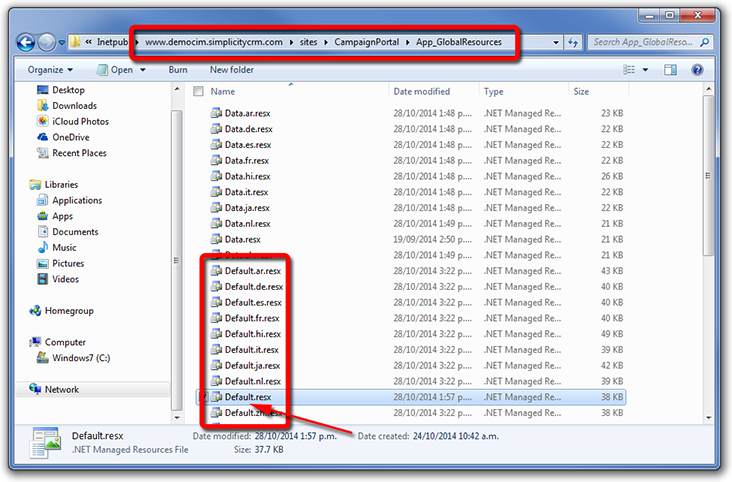Screen dimensions: 732x482
Task: Click the App_GlobalResources breadcrumb segment
Action: pyautogui.click(x=459, y=42)
